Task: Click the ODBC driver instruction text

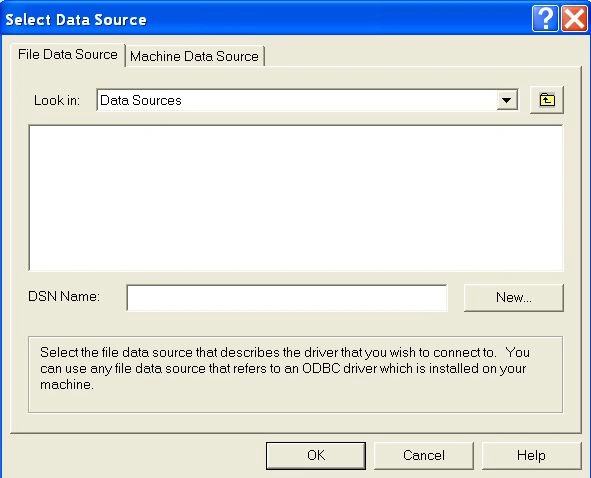Action: (x=285, y=368)
